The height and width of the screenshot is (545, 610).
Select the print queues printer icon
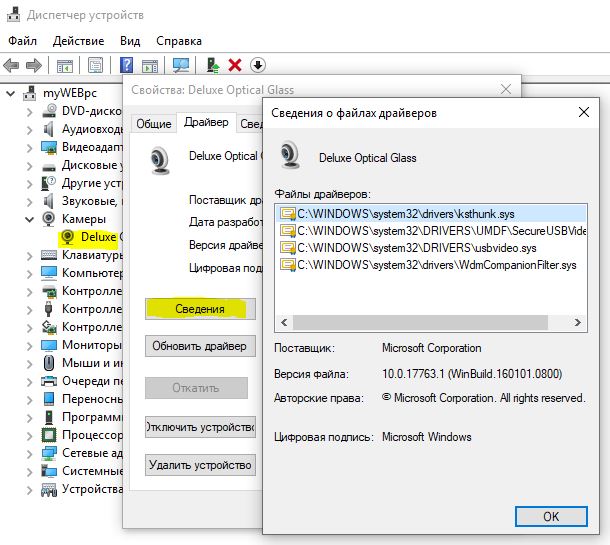click(x=49, y=381)
